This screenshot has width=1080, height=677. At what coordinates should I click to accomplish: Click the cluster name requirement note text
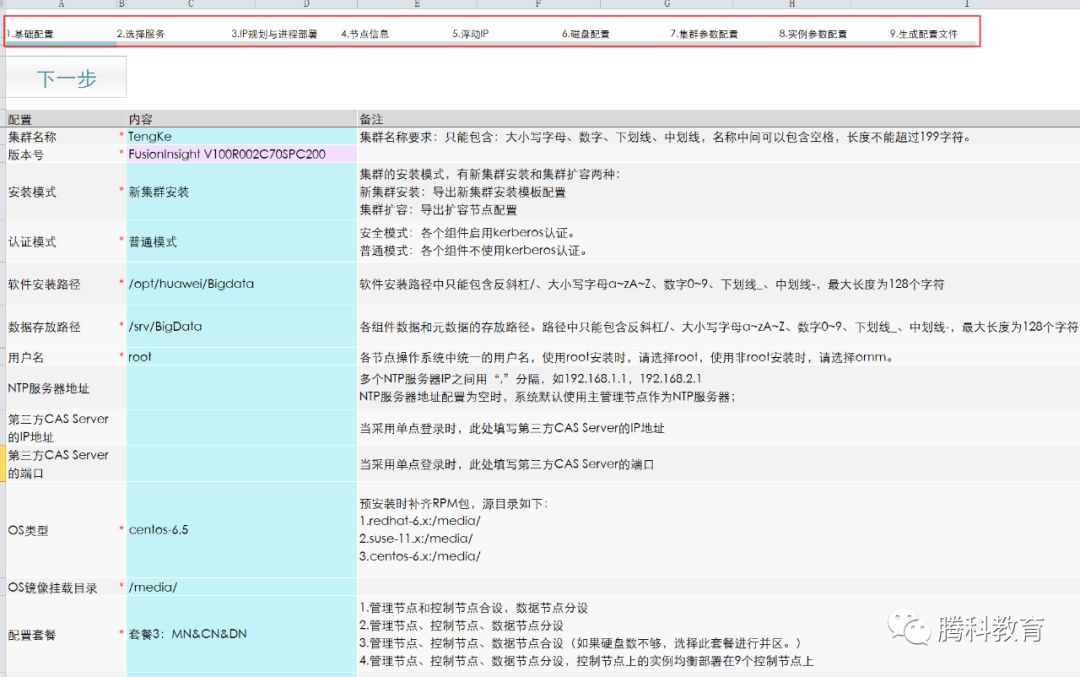pos(665,136)
